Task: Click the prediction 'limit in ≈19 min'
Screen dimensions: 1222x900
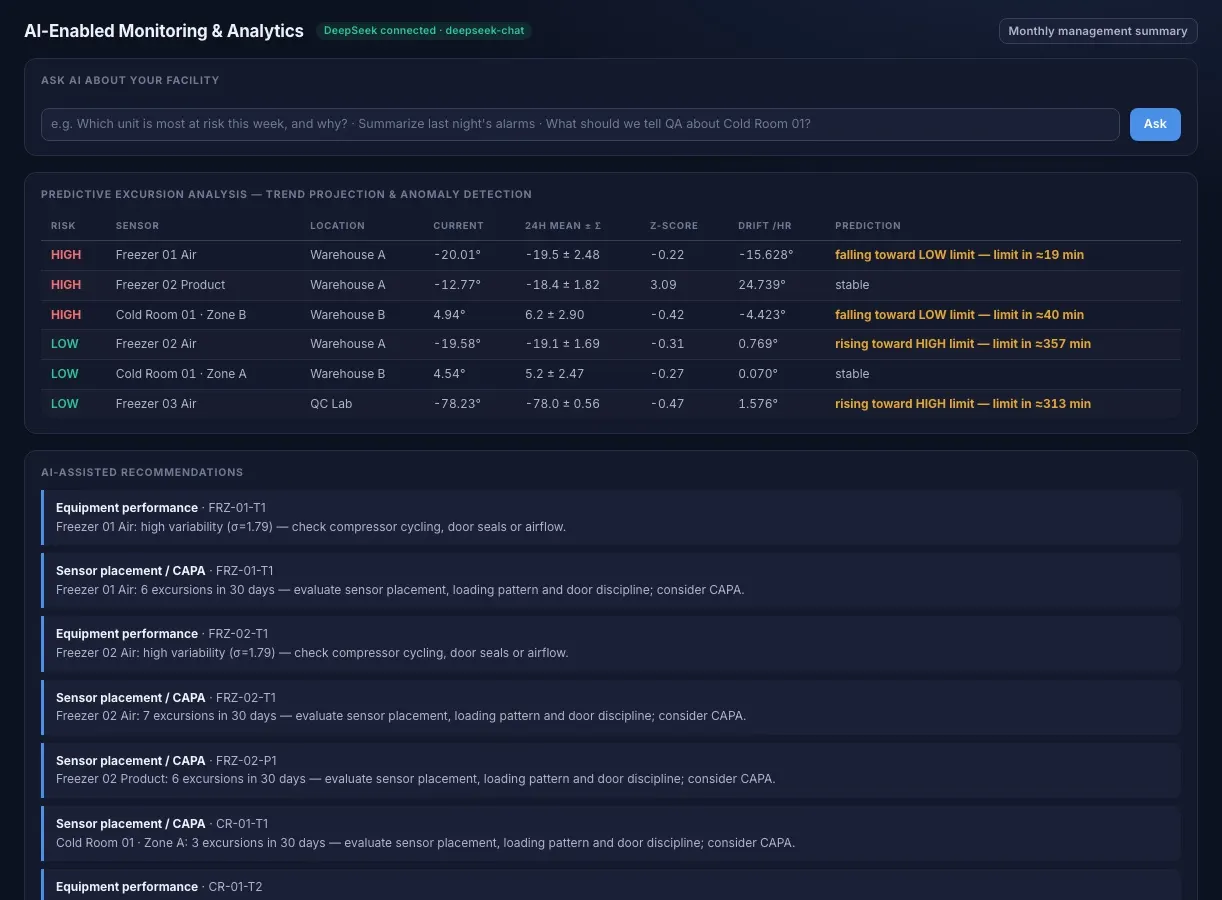Action: click(1038, 255)
